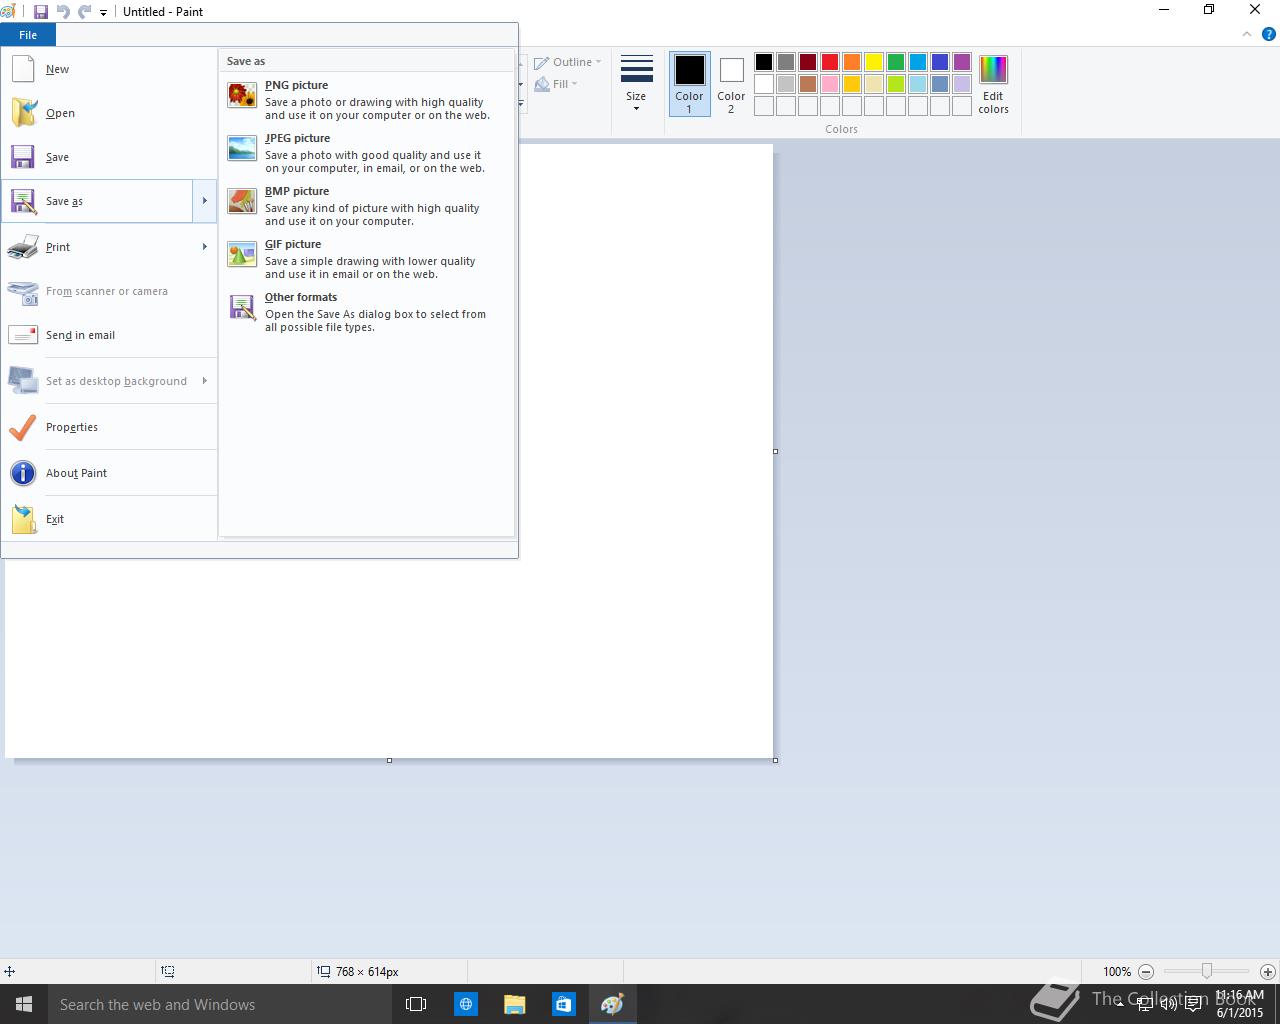The height and width of the screenshot is (1024, 1280).
Task: Open the Size dropdown
Action: (636, 84)
